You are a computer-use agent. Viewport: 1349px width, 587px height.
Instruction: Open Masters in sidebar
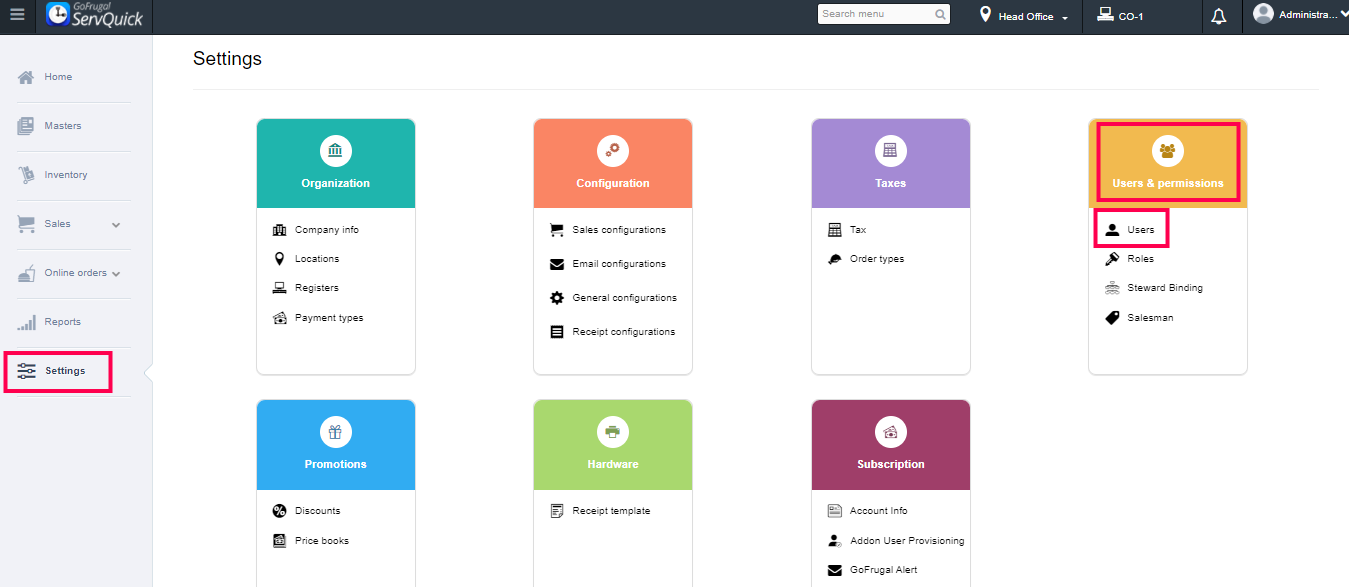coord(63,126)
